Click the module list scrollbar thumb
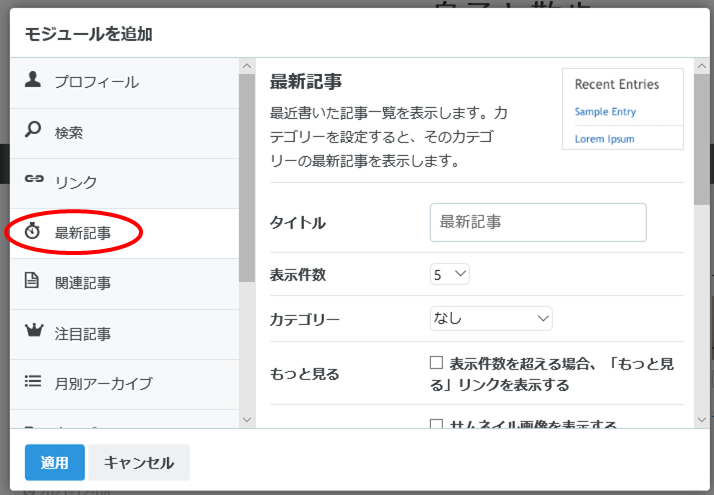The width and height of the screenshot is (714, 495). [247, 178]
